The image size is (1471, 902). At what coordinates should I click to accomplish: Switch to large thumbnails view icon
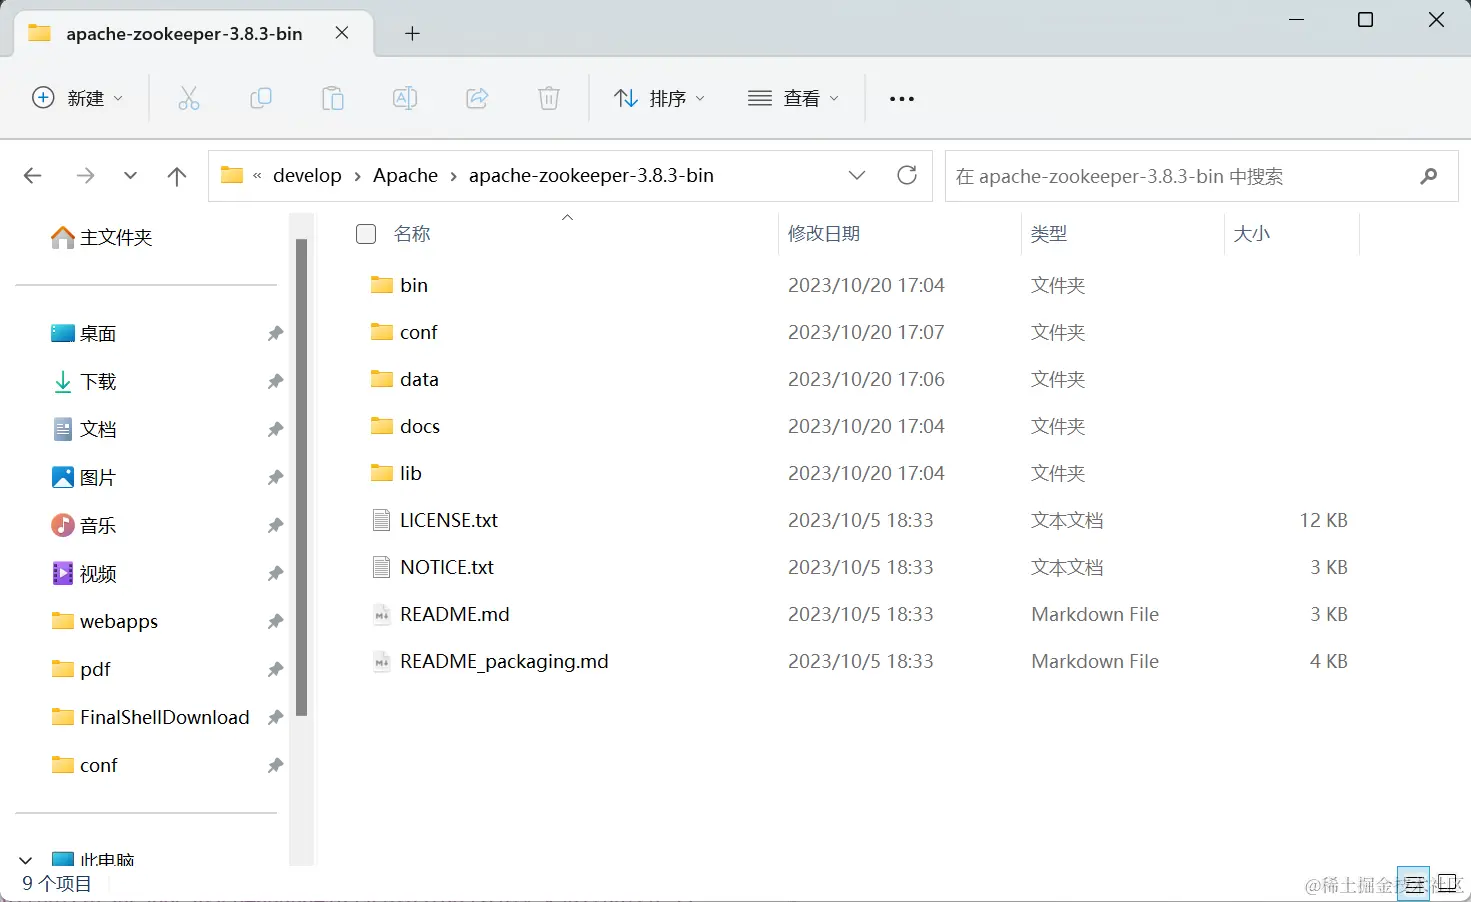coord(1447,884)
